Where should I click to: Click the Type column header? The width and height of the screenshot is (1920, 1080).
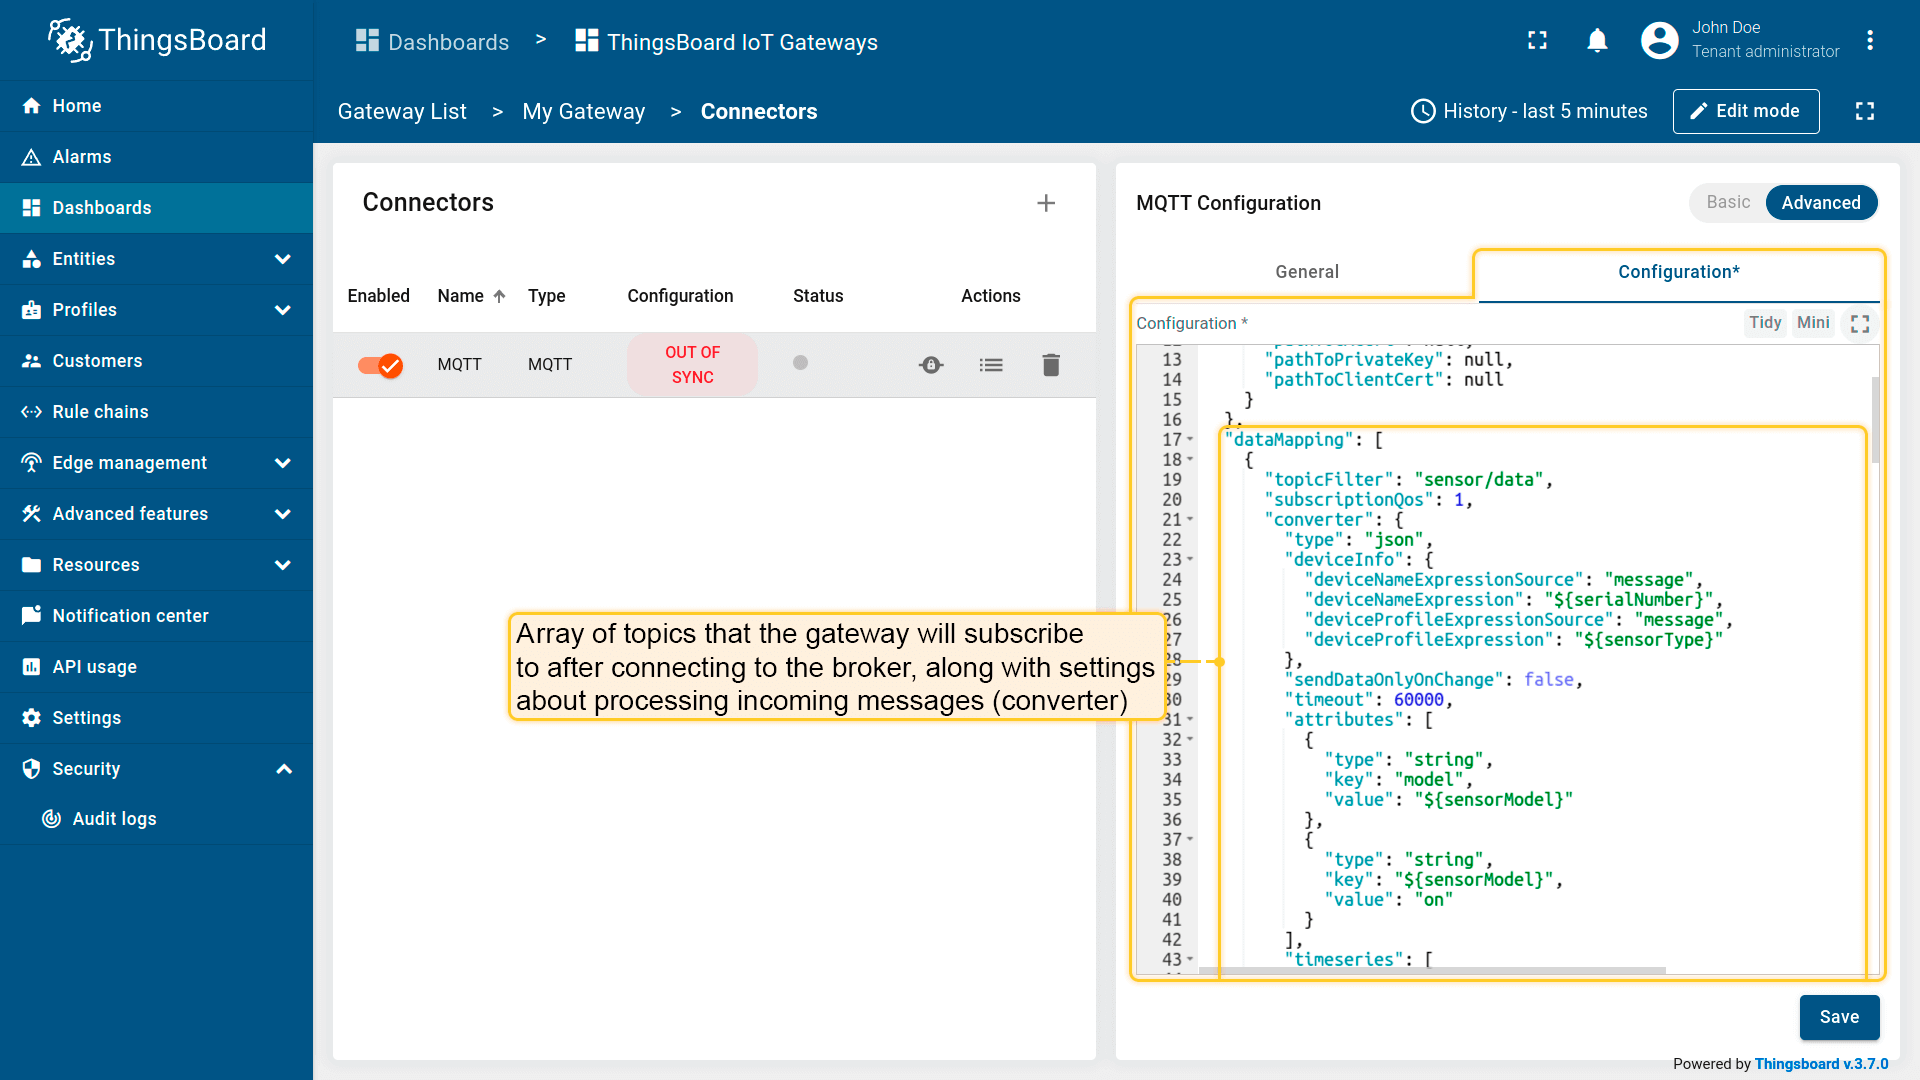[547, 296]
